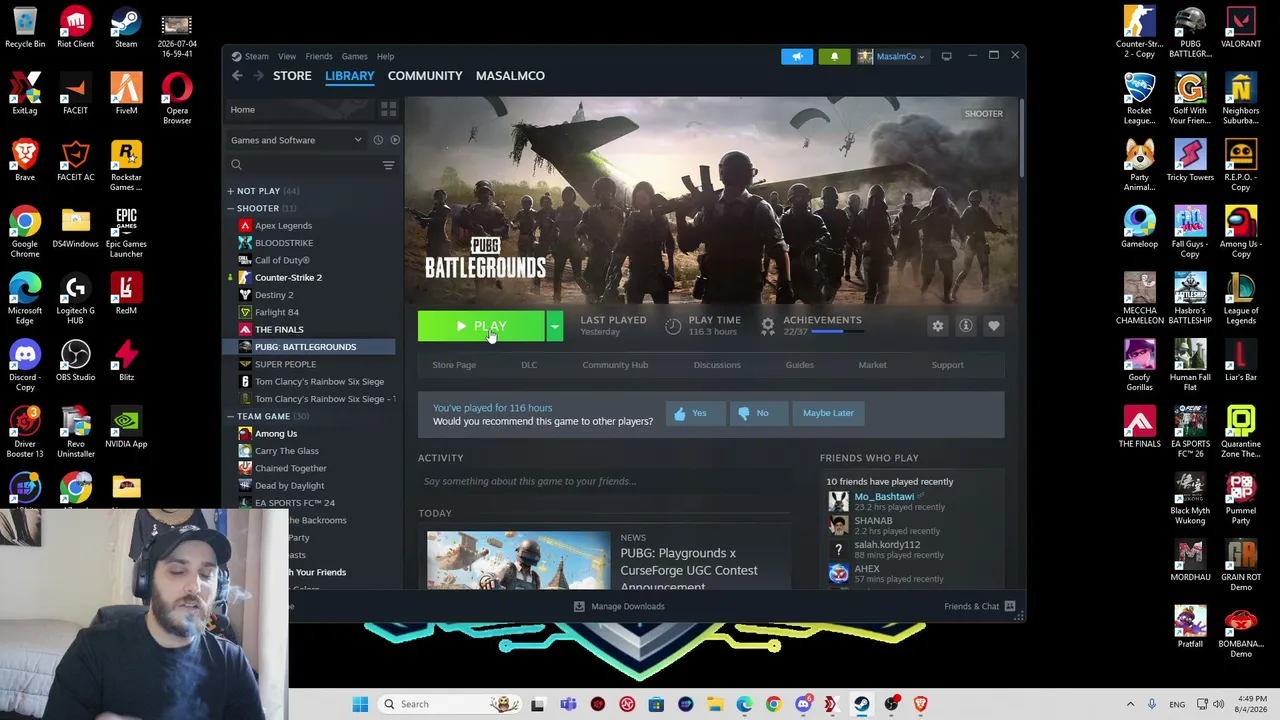This screenshot has width=1280, height=720.
Task: Show PUBG game info panel
Action: click(965, 326)
